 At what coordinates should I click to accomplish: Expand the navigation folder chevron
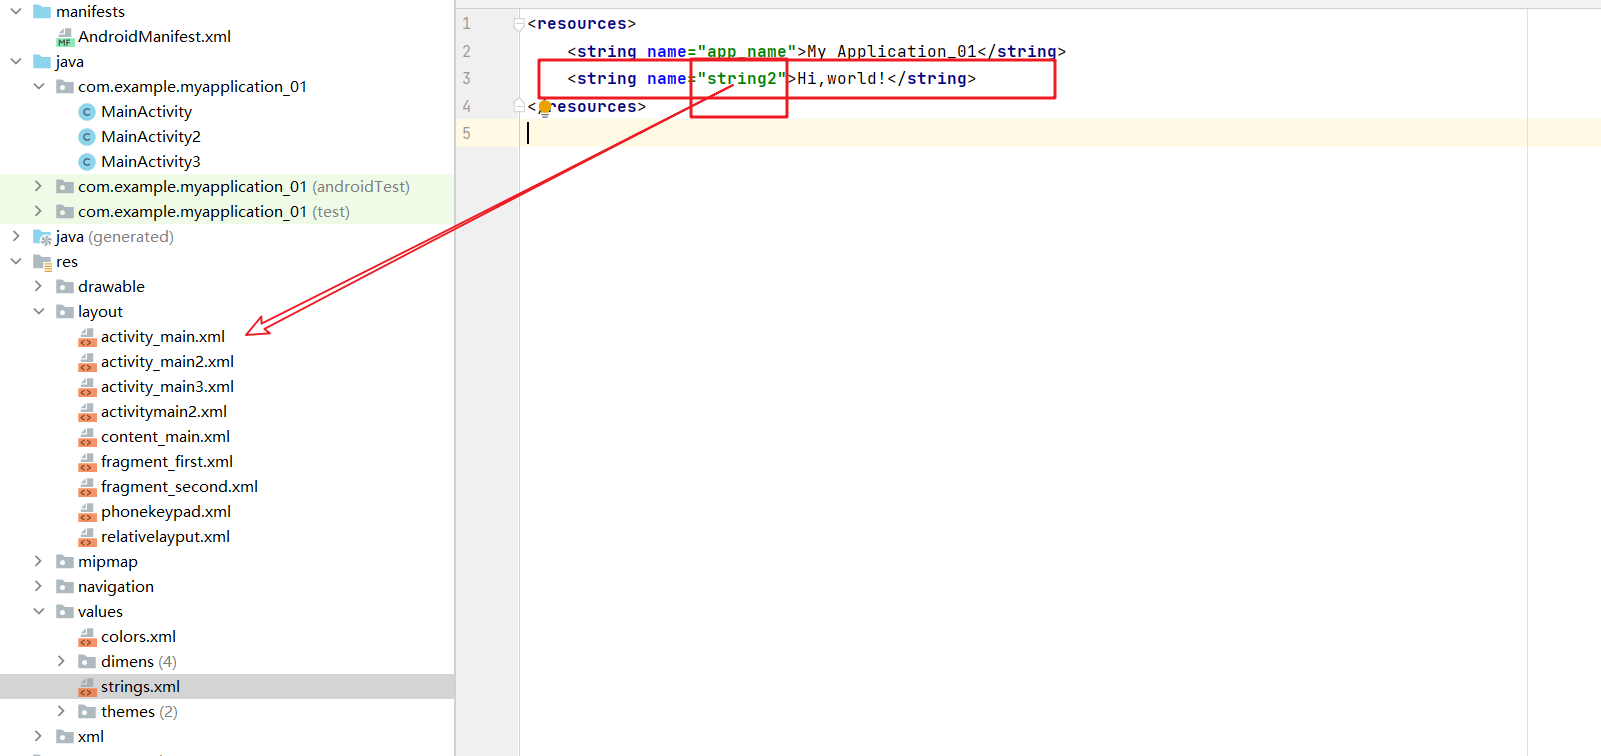[39, 586]
